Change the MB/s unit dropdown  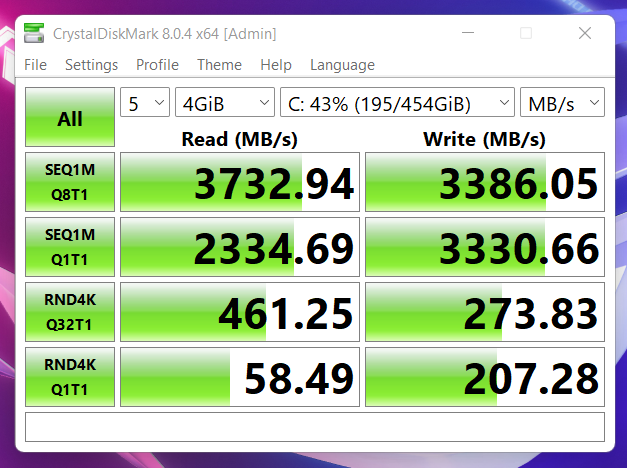pyautogui.click(x=562, y=102)
